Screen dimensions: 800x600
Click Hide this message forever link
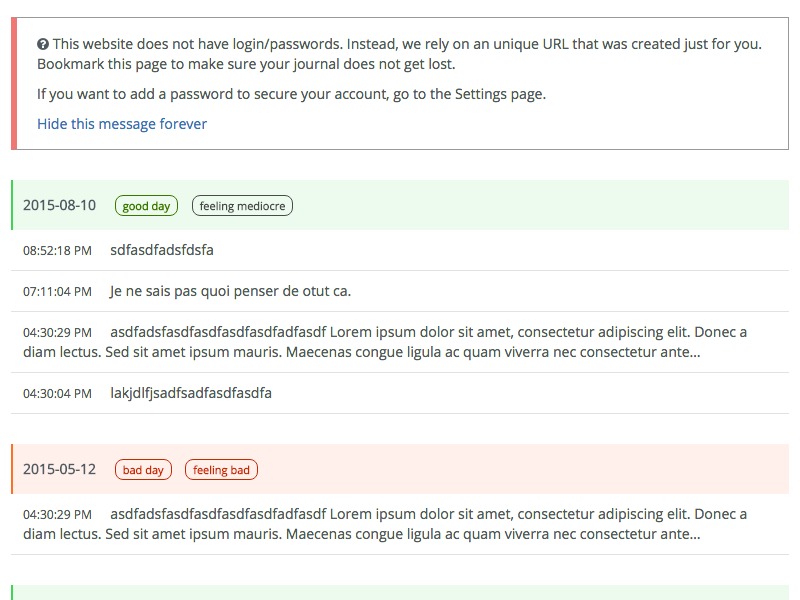pos(122,124)
